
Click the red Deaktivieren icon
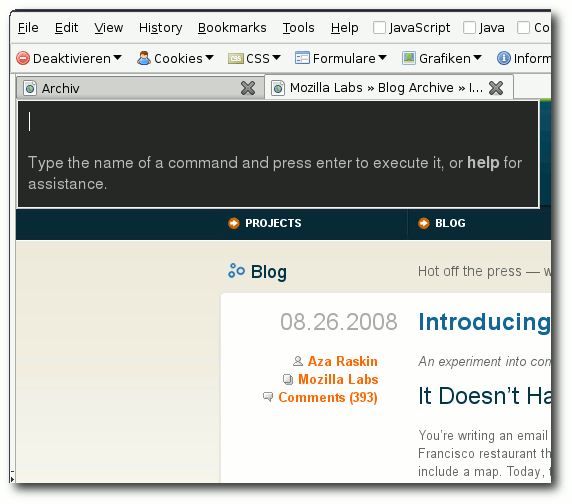point(23,58)
